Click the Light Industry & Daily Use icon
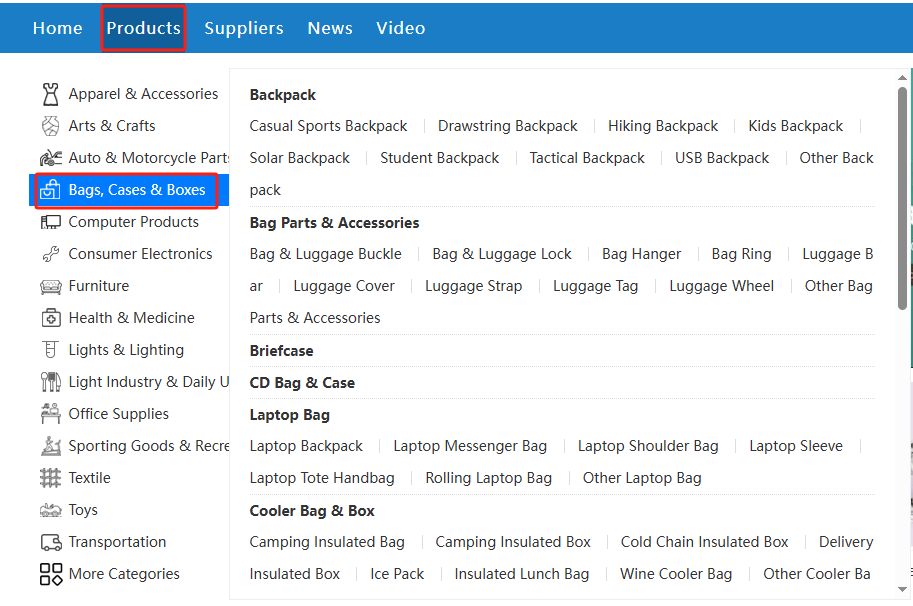This screenshot has height=606, width=913. tap(51, 382)
